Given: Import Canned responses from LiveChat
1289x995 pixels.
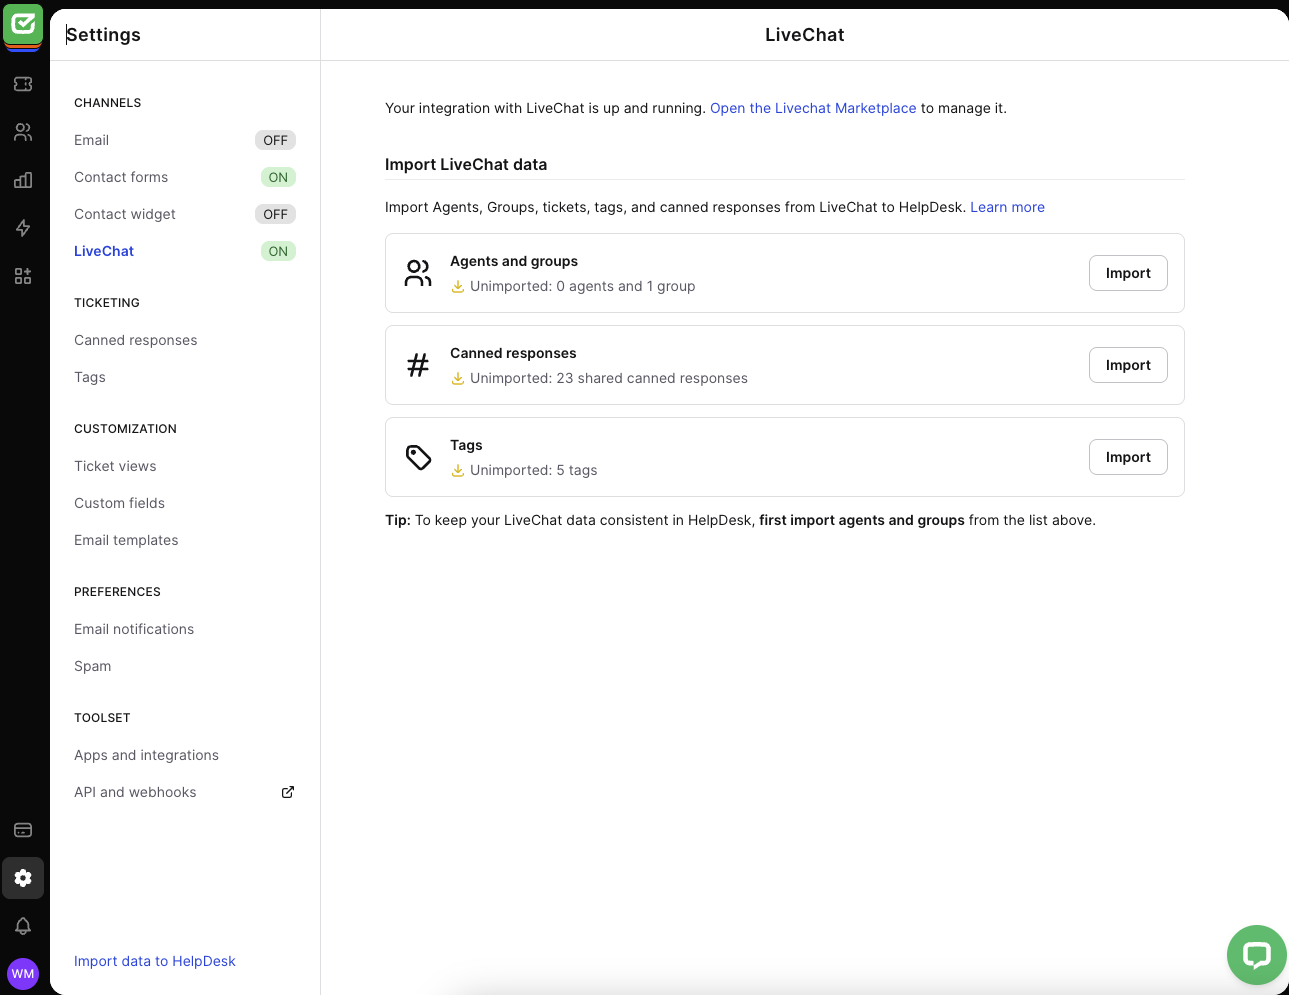Looking at the screenshot, I should point(1128,365).
